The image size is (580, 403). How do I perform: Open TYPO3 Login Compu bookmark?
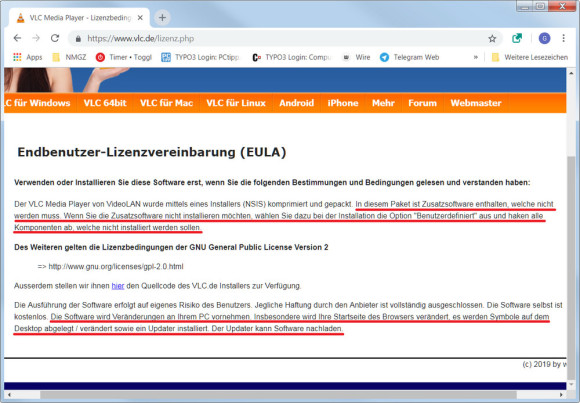[x=291, y=57]
